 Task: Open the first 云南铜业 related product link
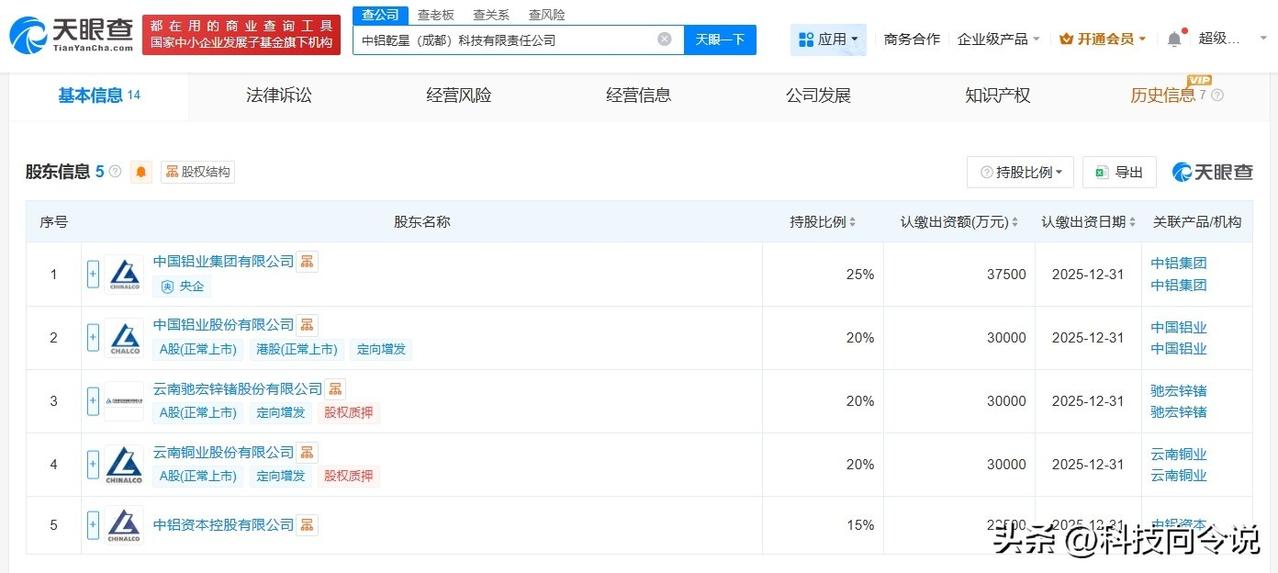tap(1179, 454)
